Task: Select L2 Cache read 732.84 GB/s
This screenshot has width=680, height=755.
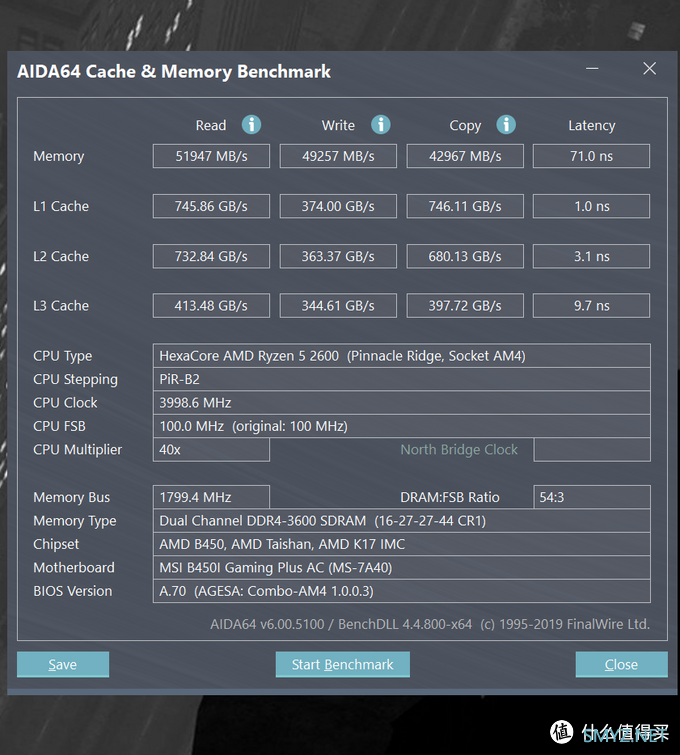Action: (211, 256)
